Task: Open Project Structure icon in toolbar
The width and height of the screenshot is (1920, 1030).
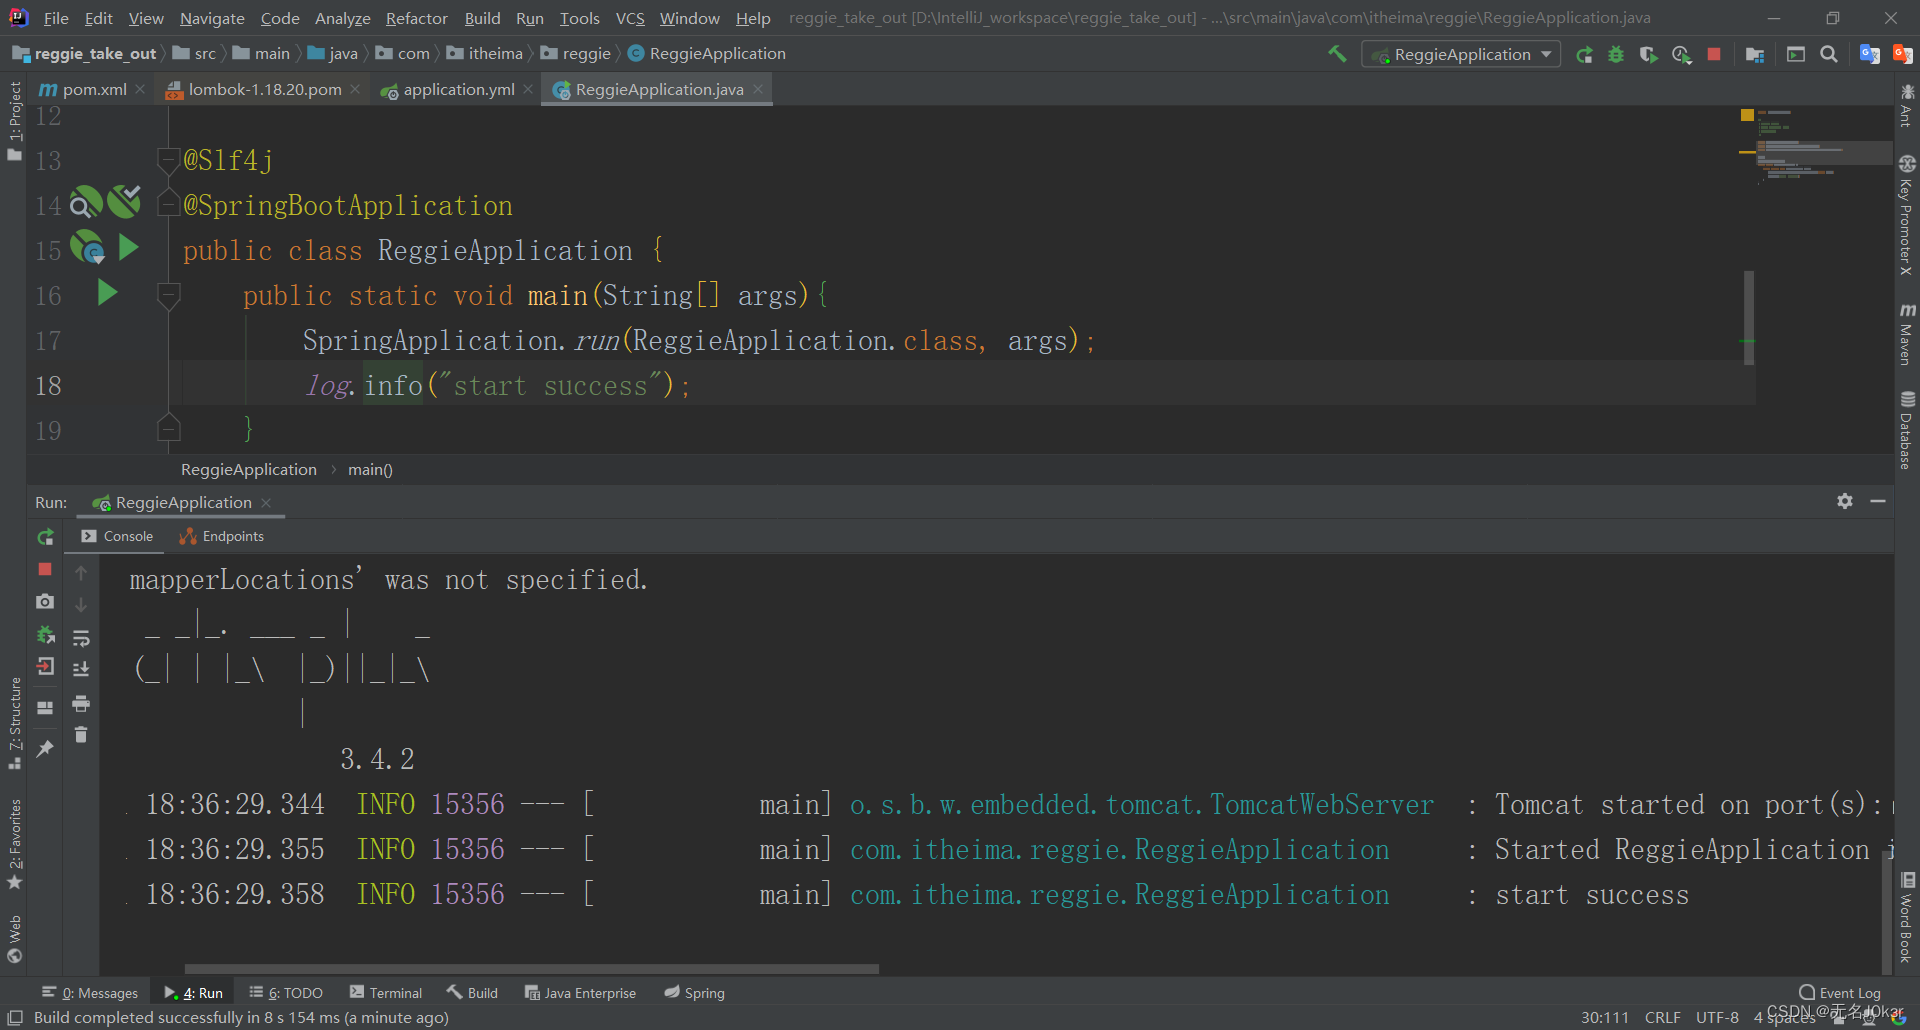Action: tap(1755, 54)
